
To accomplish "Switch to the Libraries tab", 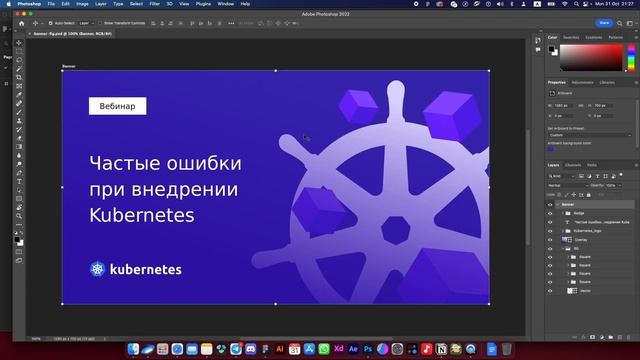I will 607,82.
